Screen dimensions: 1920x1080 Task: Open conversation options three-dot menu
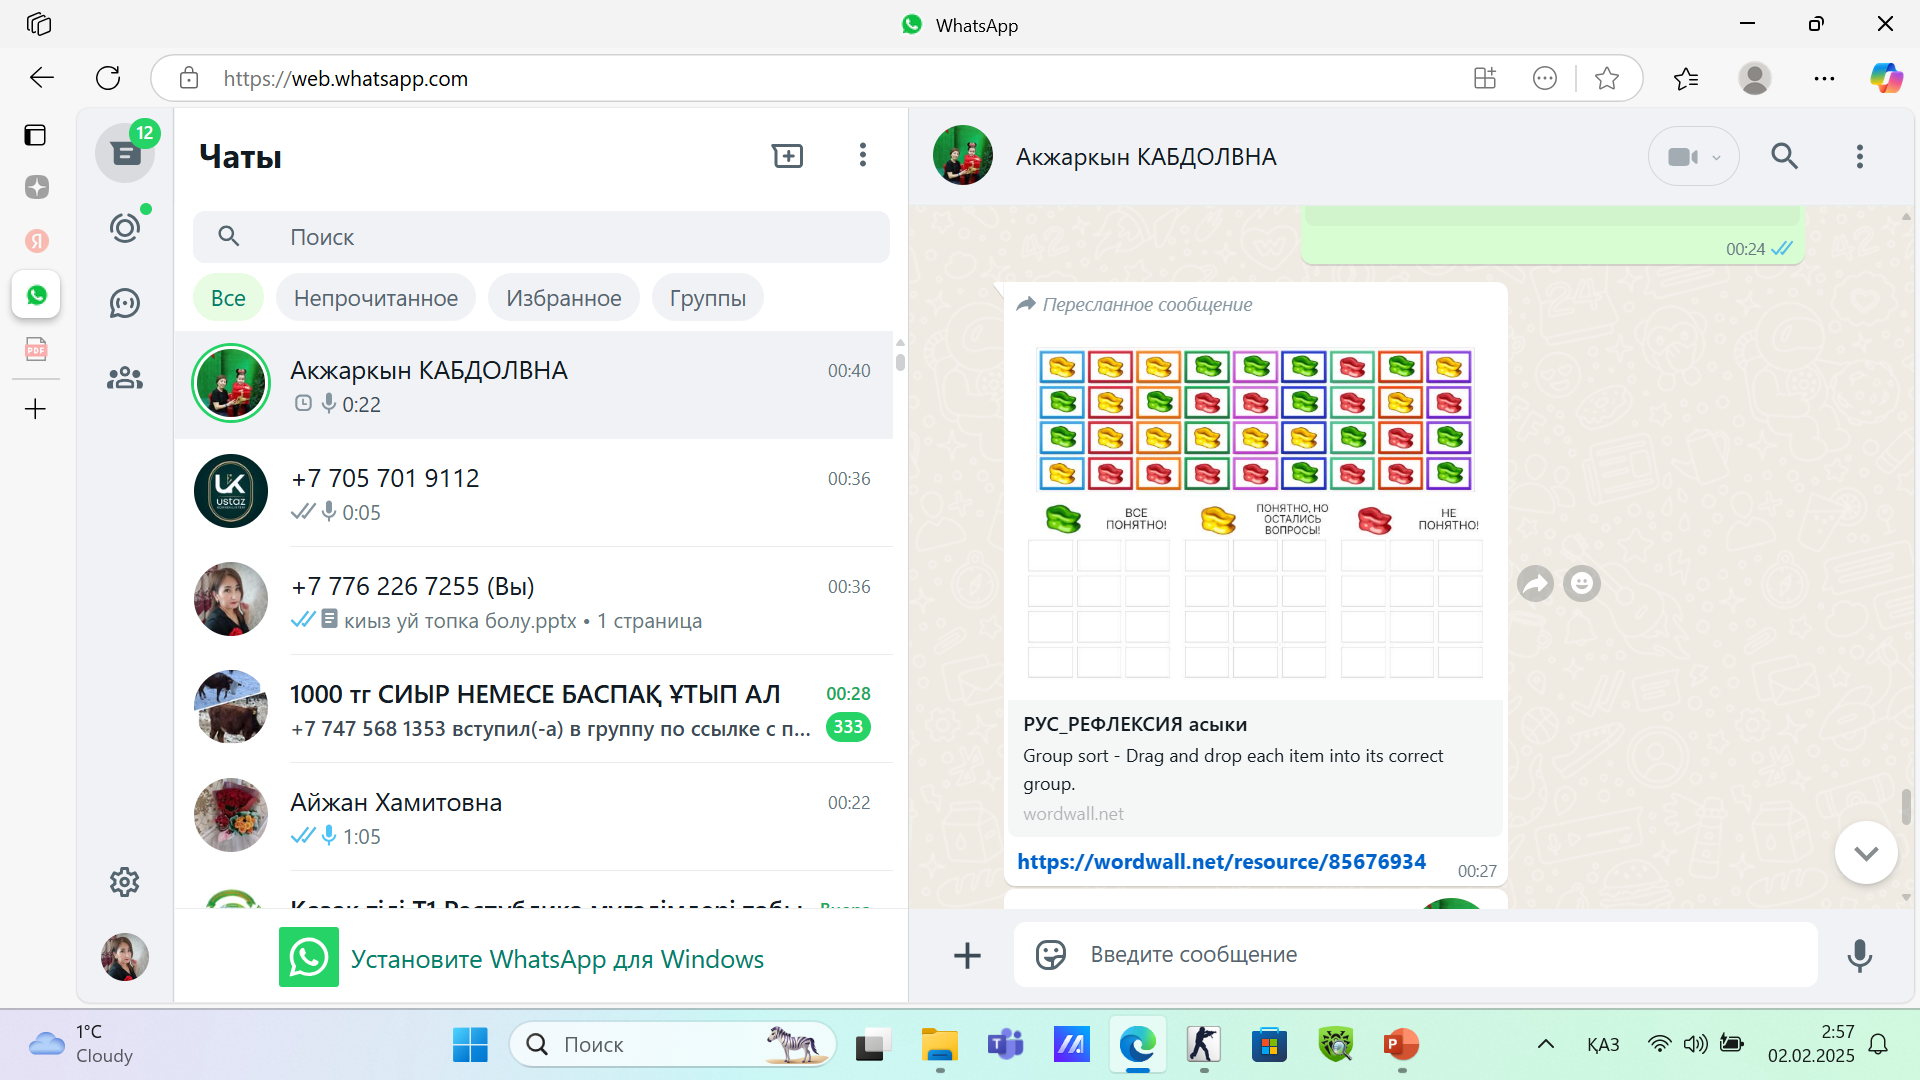(x=1859, y=157)
